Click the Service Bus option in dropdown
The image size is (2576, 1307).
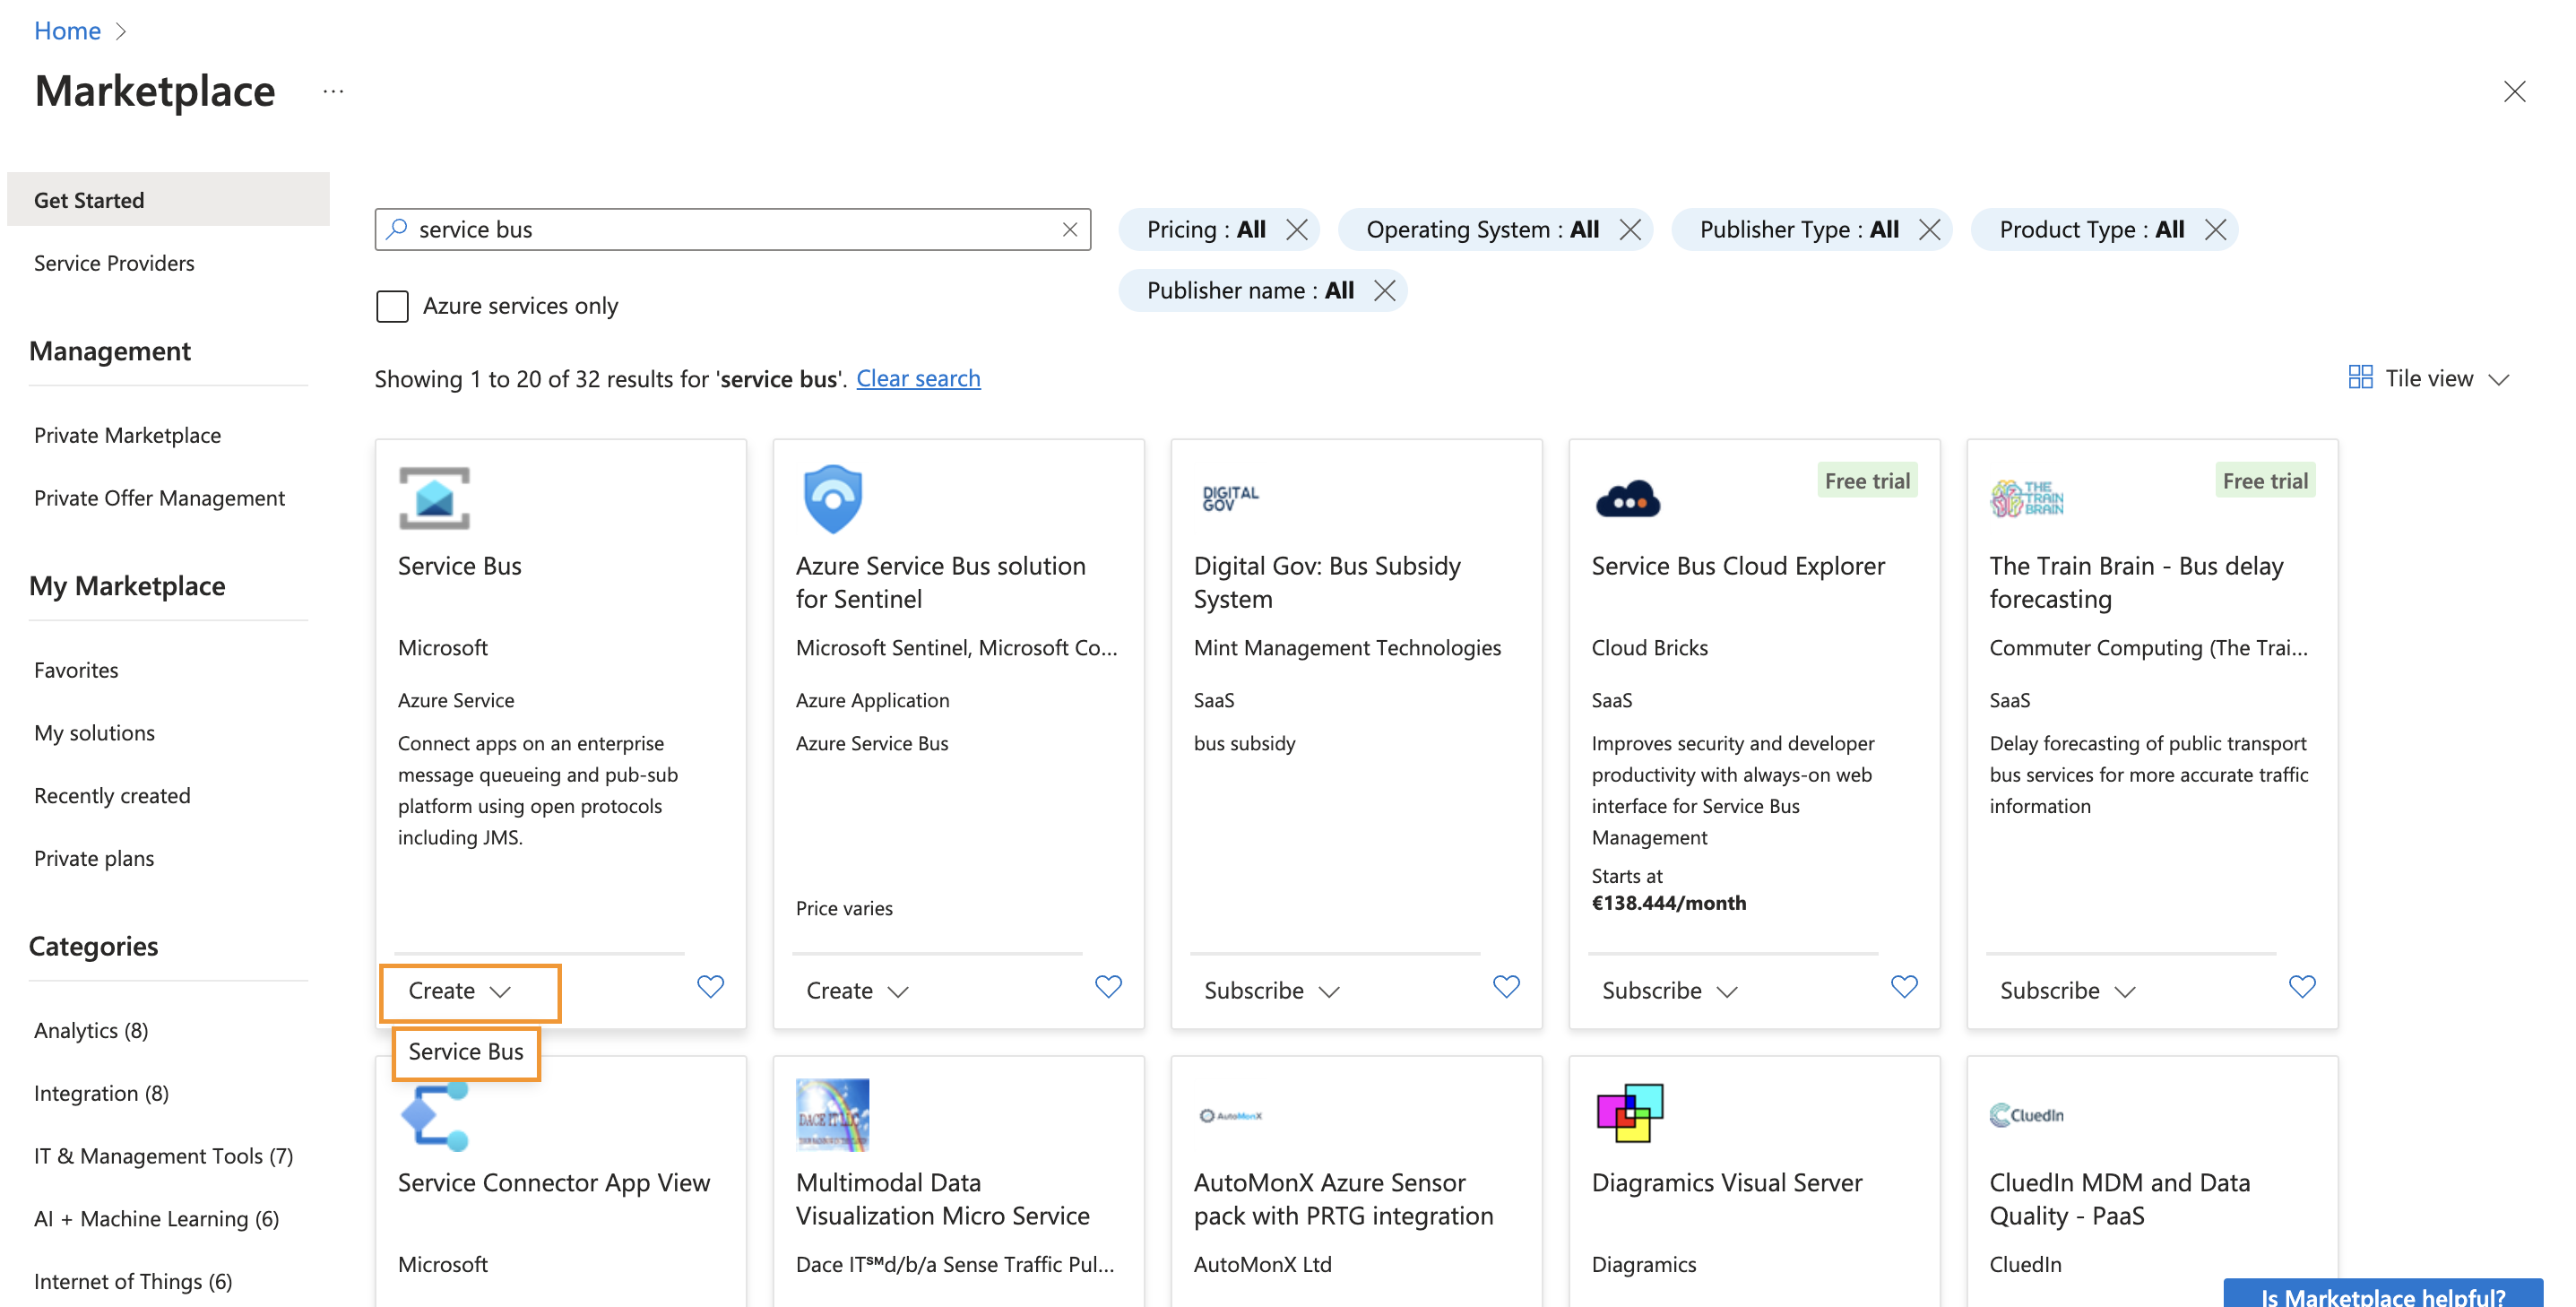(465, 1051)
